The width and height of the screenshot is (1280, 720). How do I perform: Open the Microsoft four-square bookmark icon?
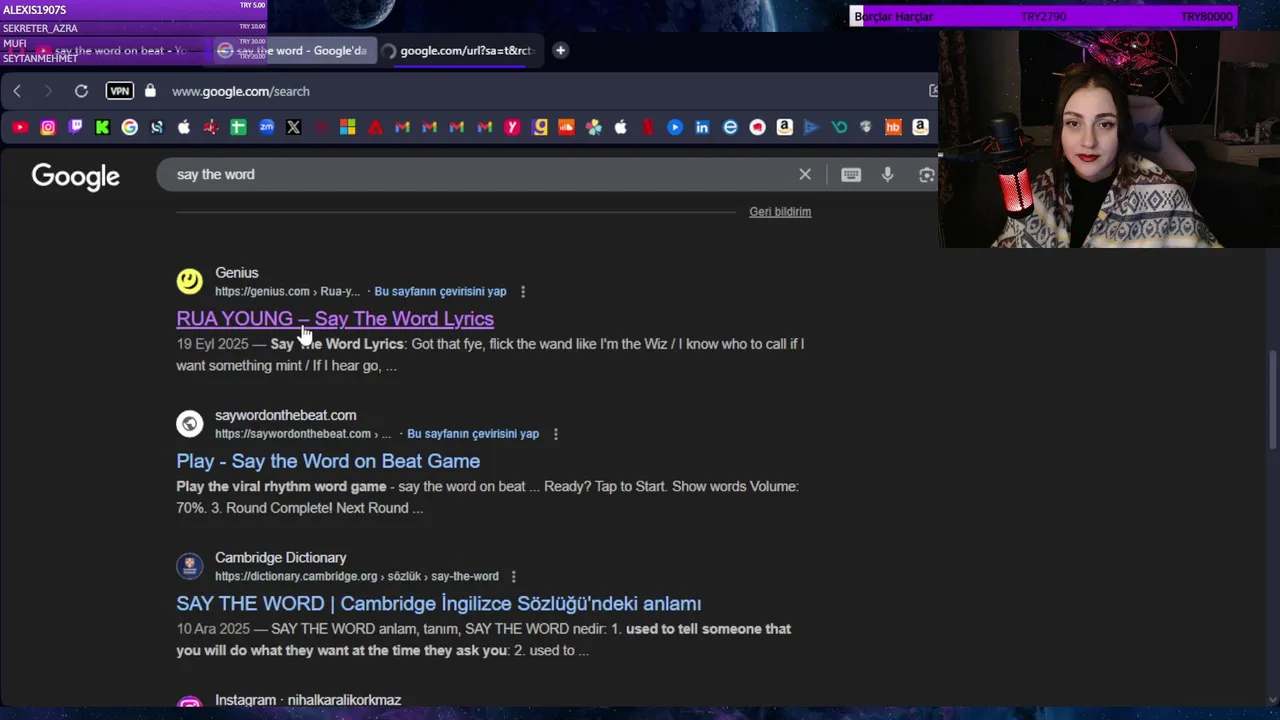[347, 127]
